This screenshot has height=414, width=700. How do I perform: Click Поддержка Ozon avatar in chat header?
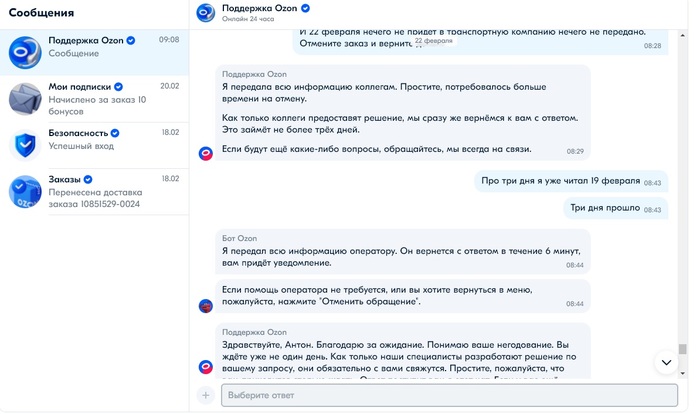click(x=206, y=13)
